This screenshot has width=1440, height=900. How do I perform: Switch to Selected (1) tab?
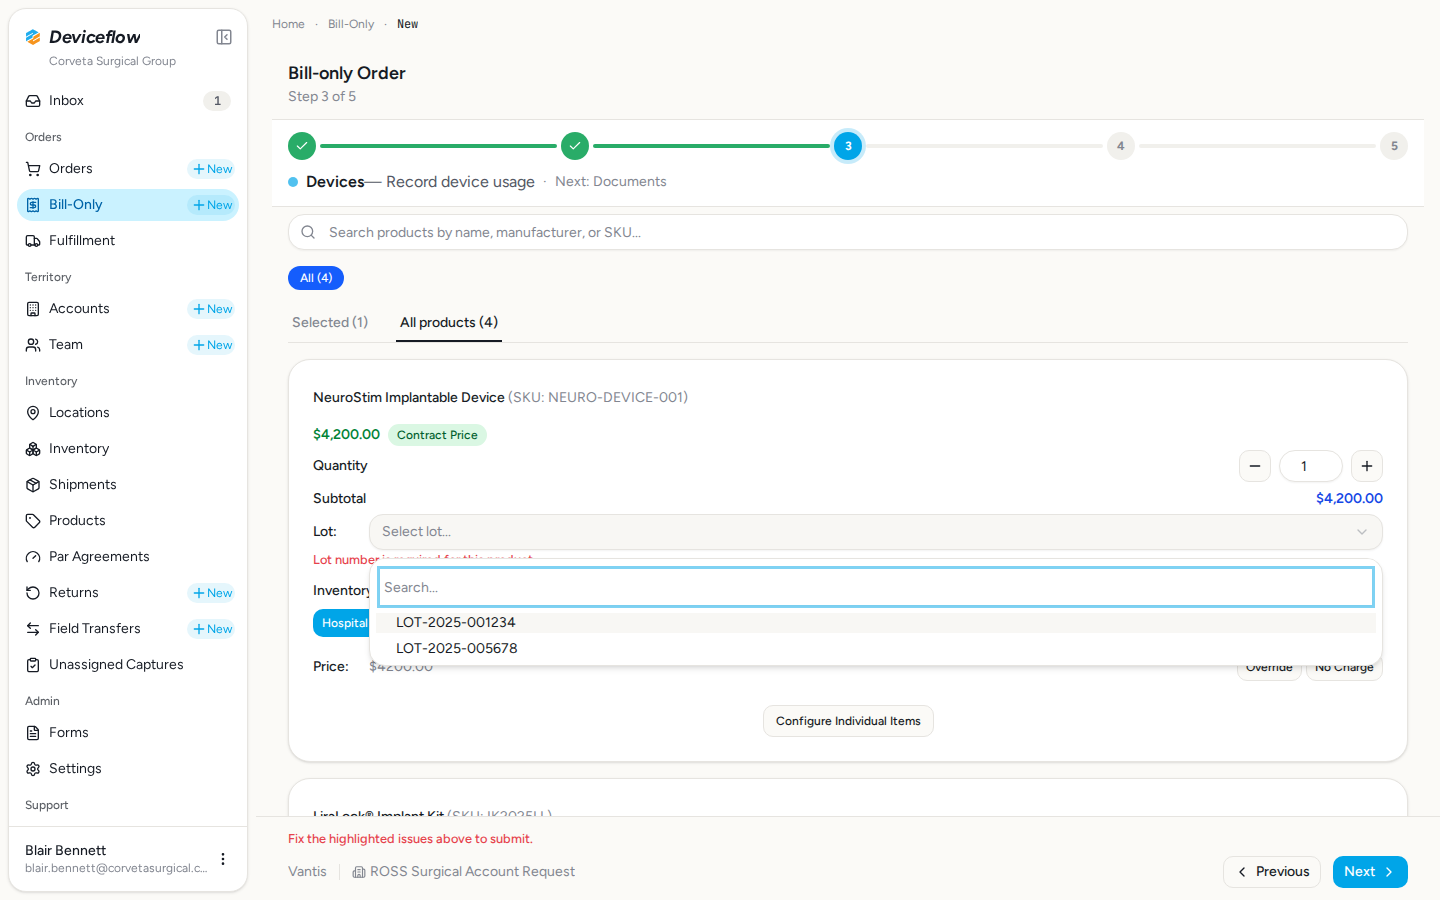click(x=330, y=322)
